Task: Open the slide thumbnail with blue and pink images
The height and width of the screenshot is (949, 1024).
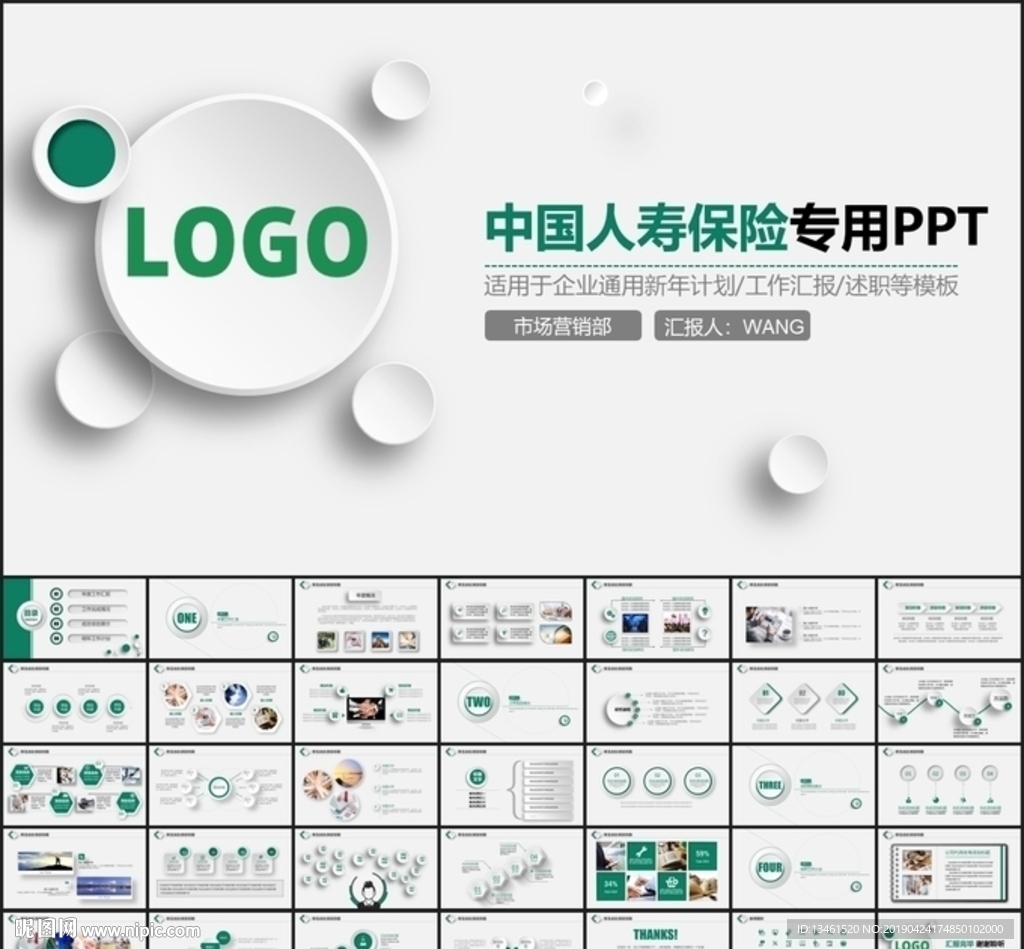Action: tap(658, 618)
